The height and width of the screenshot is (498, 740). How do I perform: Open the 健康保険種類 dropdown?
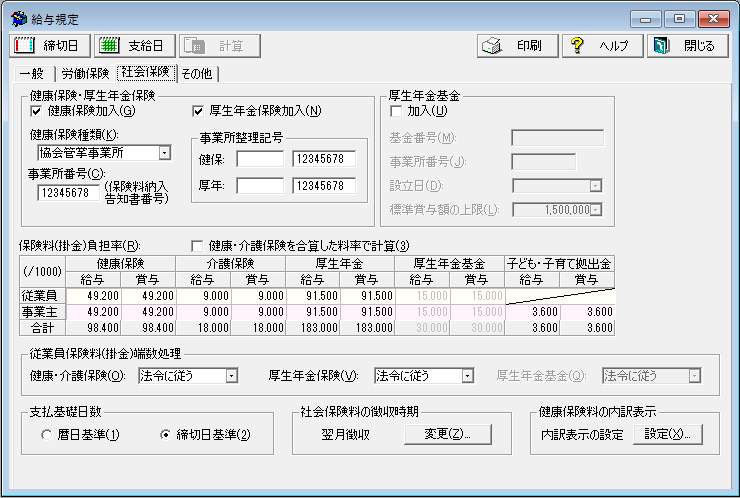(x=164, y=153)
